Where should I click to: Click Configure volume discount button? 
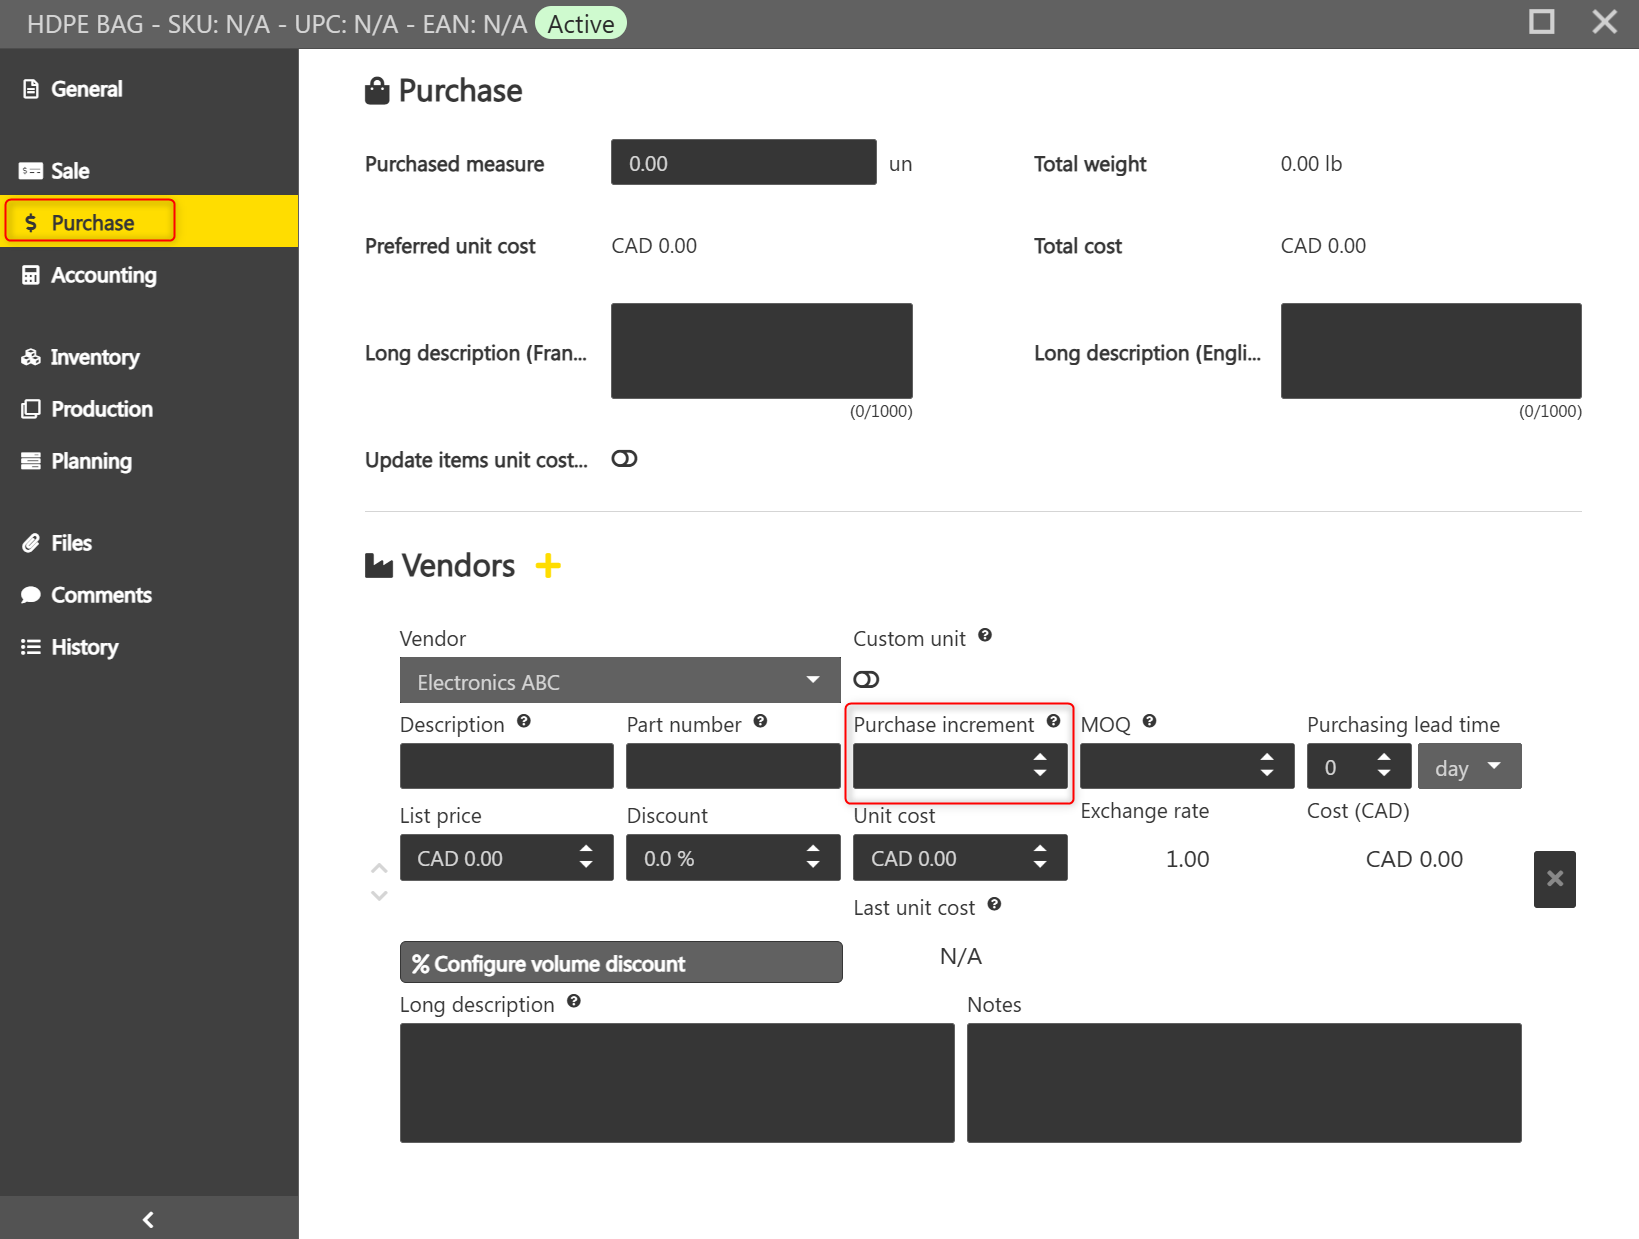click(x=620, y=963)
